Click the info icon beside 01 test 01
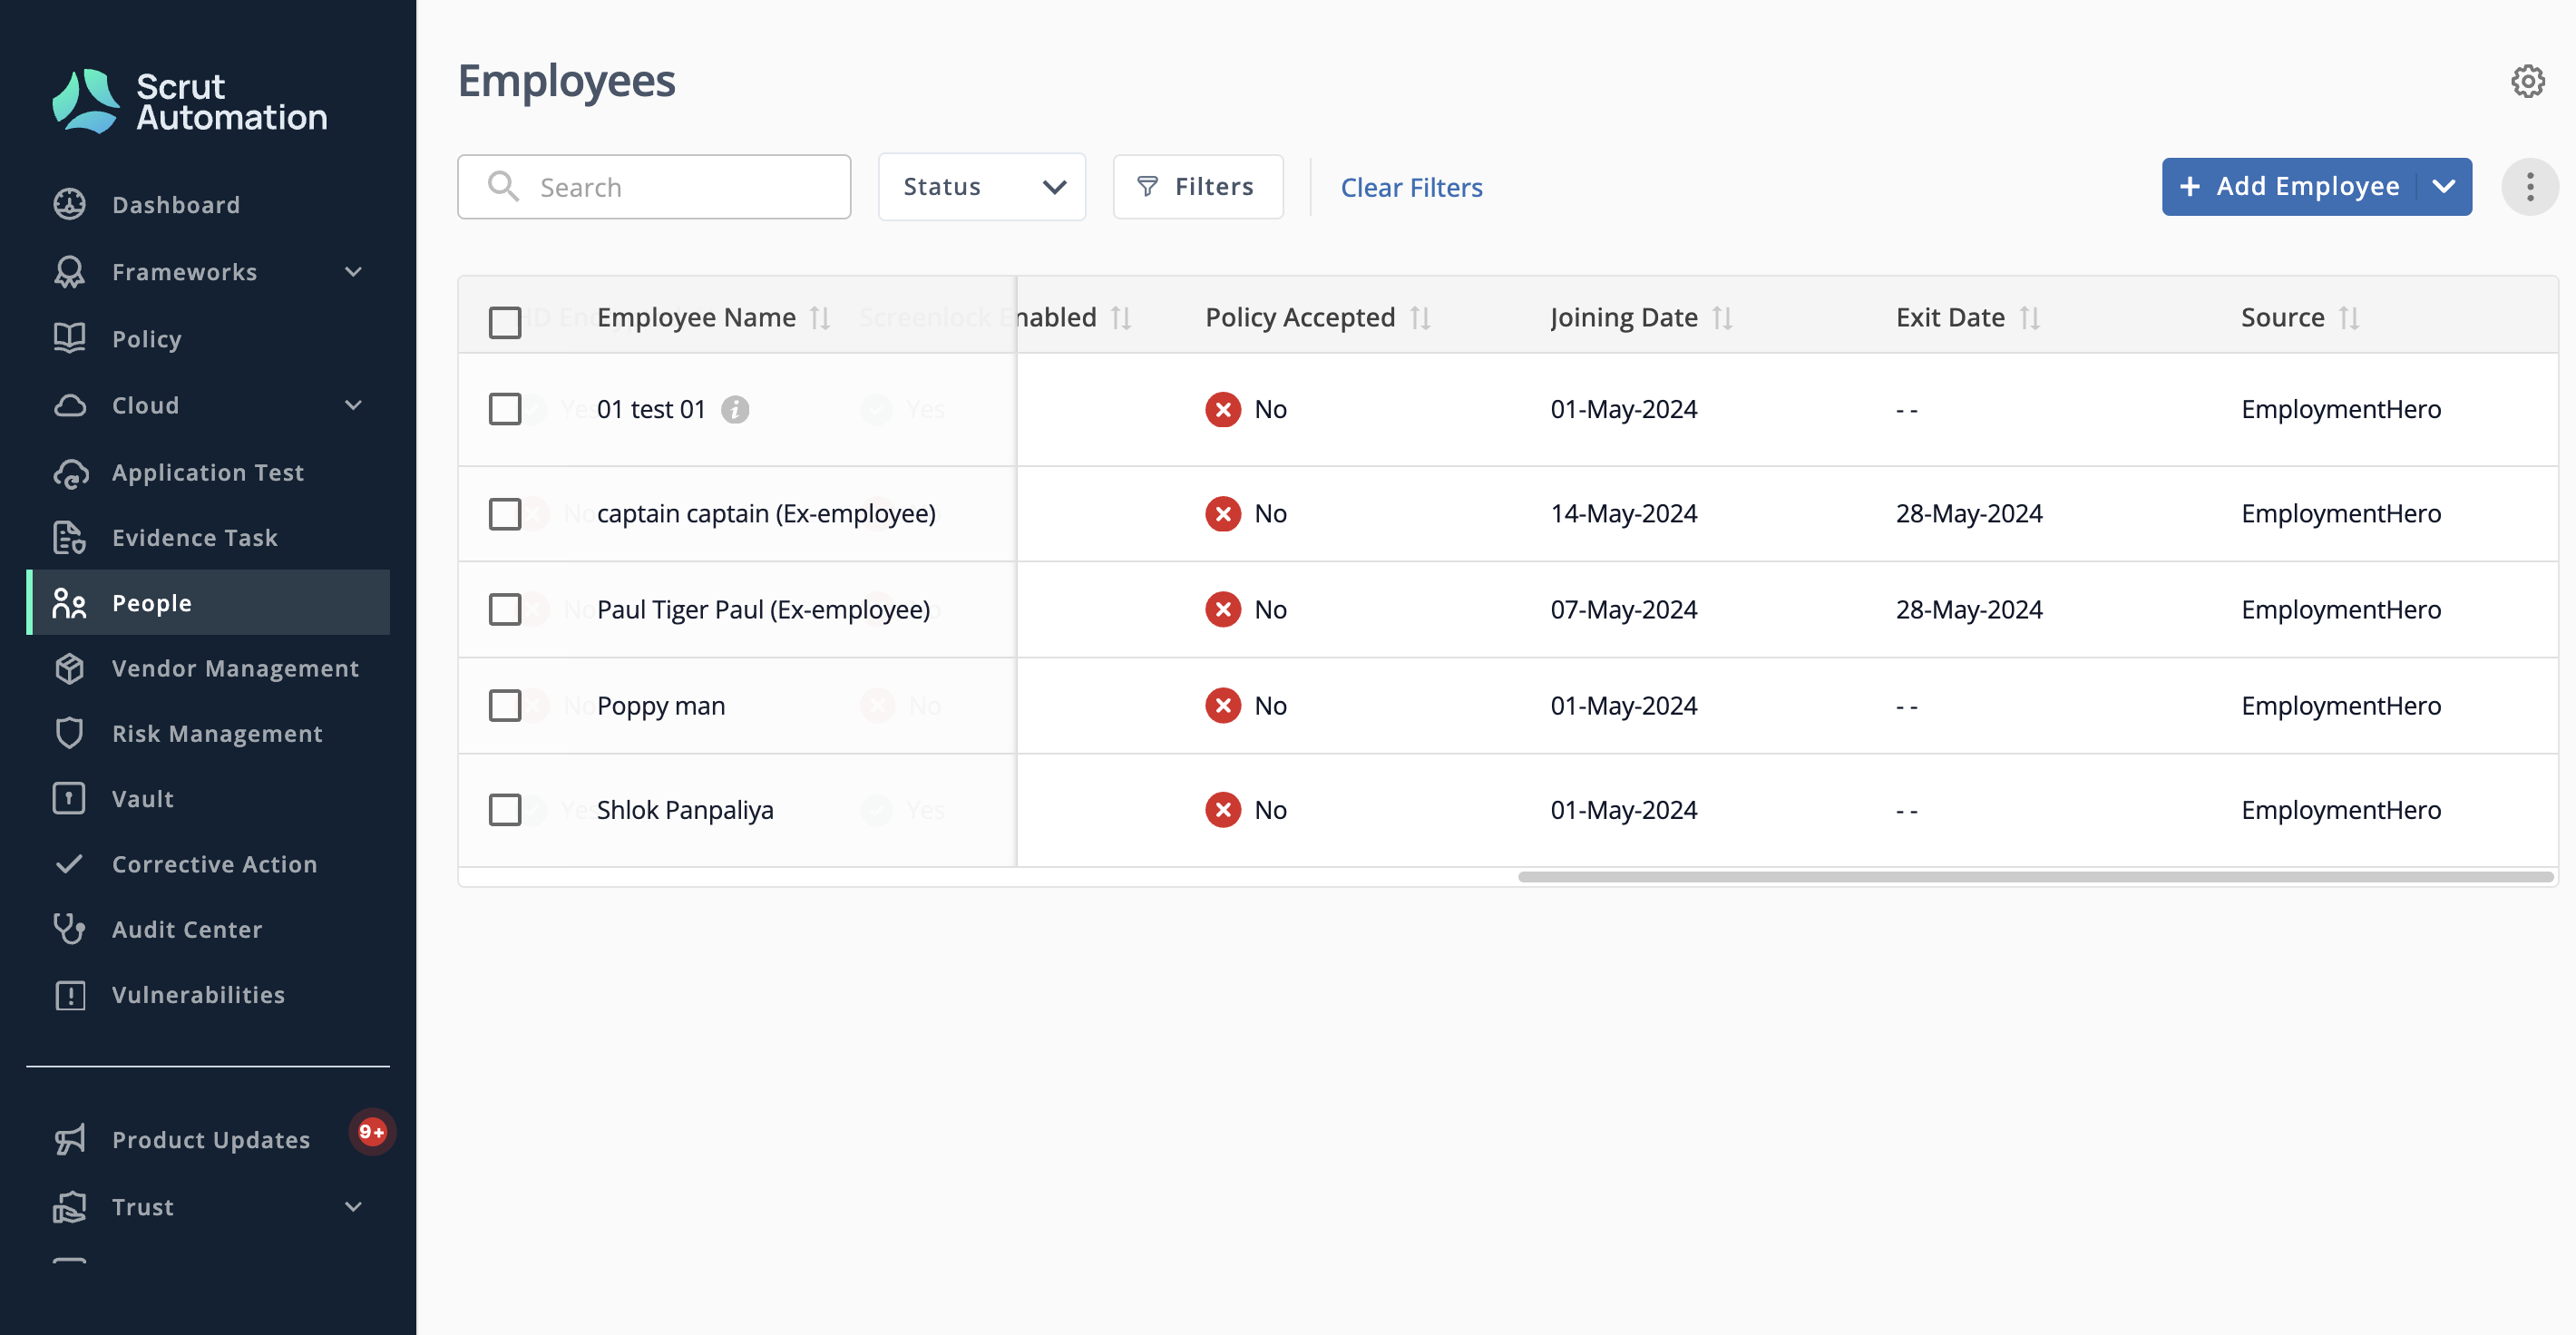 tap(735, 409)
